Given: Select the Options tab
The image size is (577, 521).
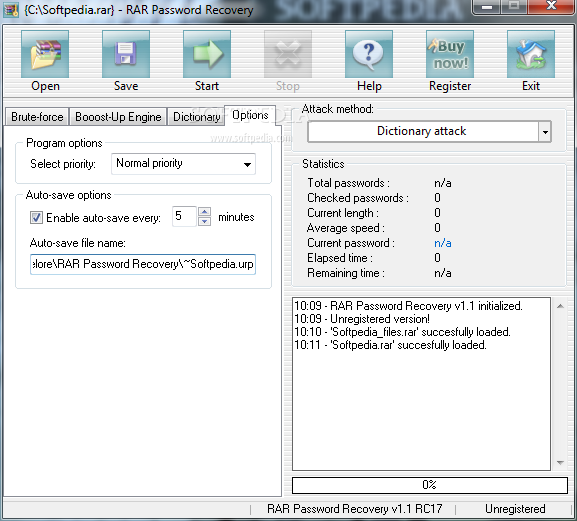Looking at the screenshot, I should click(250, 116).
